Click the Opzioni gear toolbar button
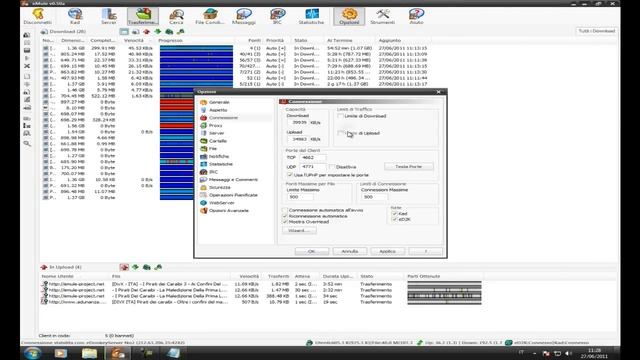The image size is (640, 360). tap(349, 16)
